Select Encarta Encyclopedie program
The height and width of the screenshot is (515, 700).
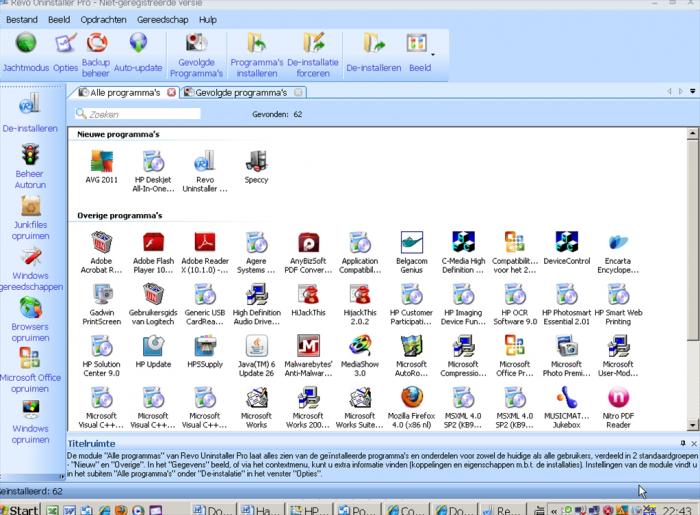point(618,253)
